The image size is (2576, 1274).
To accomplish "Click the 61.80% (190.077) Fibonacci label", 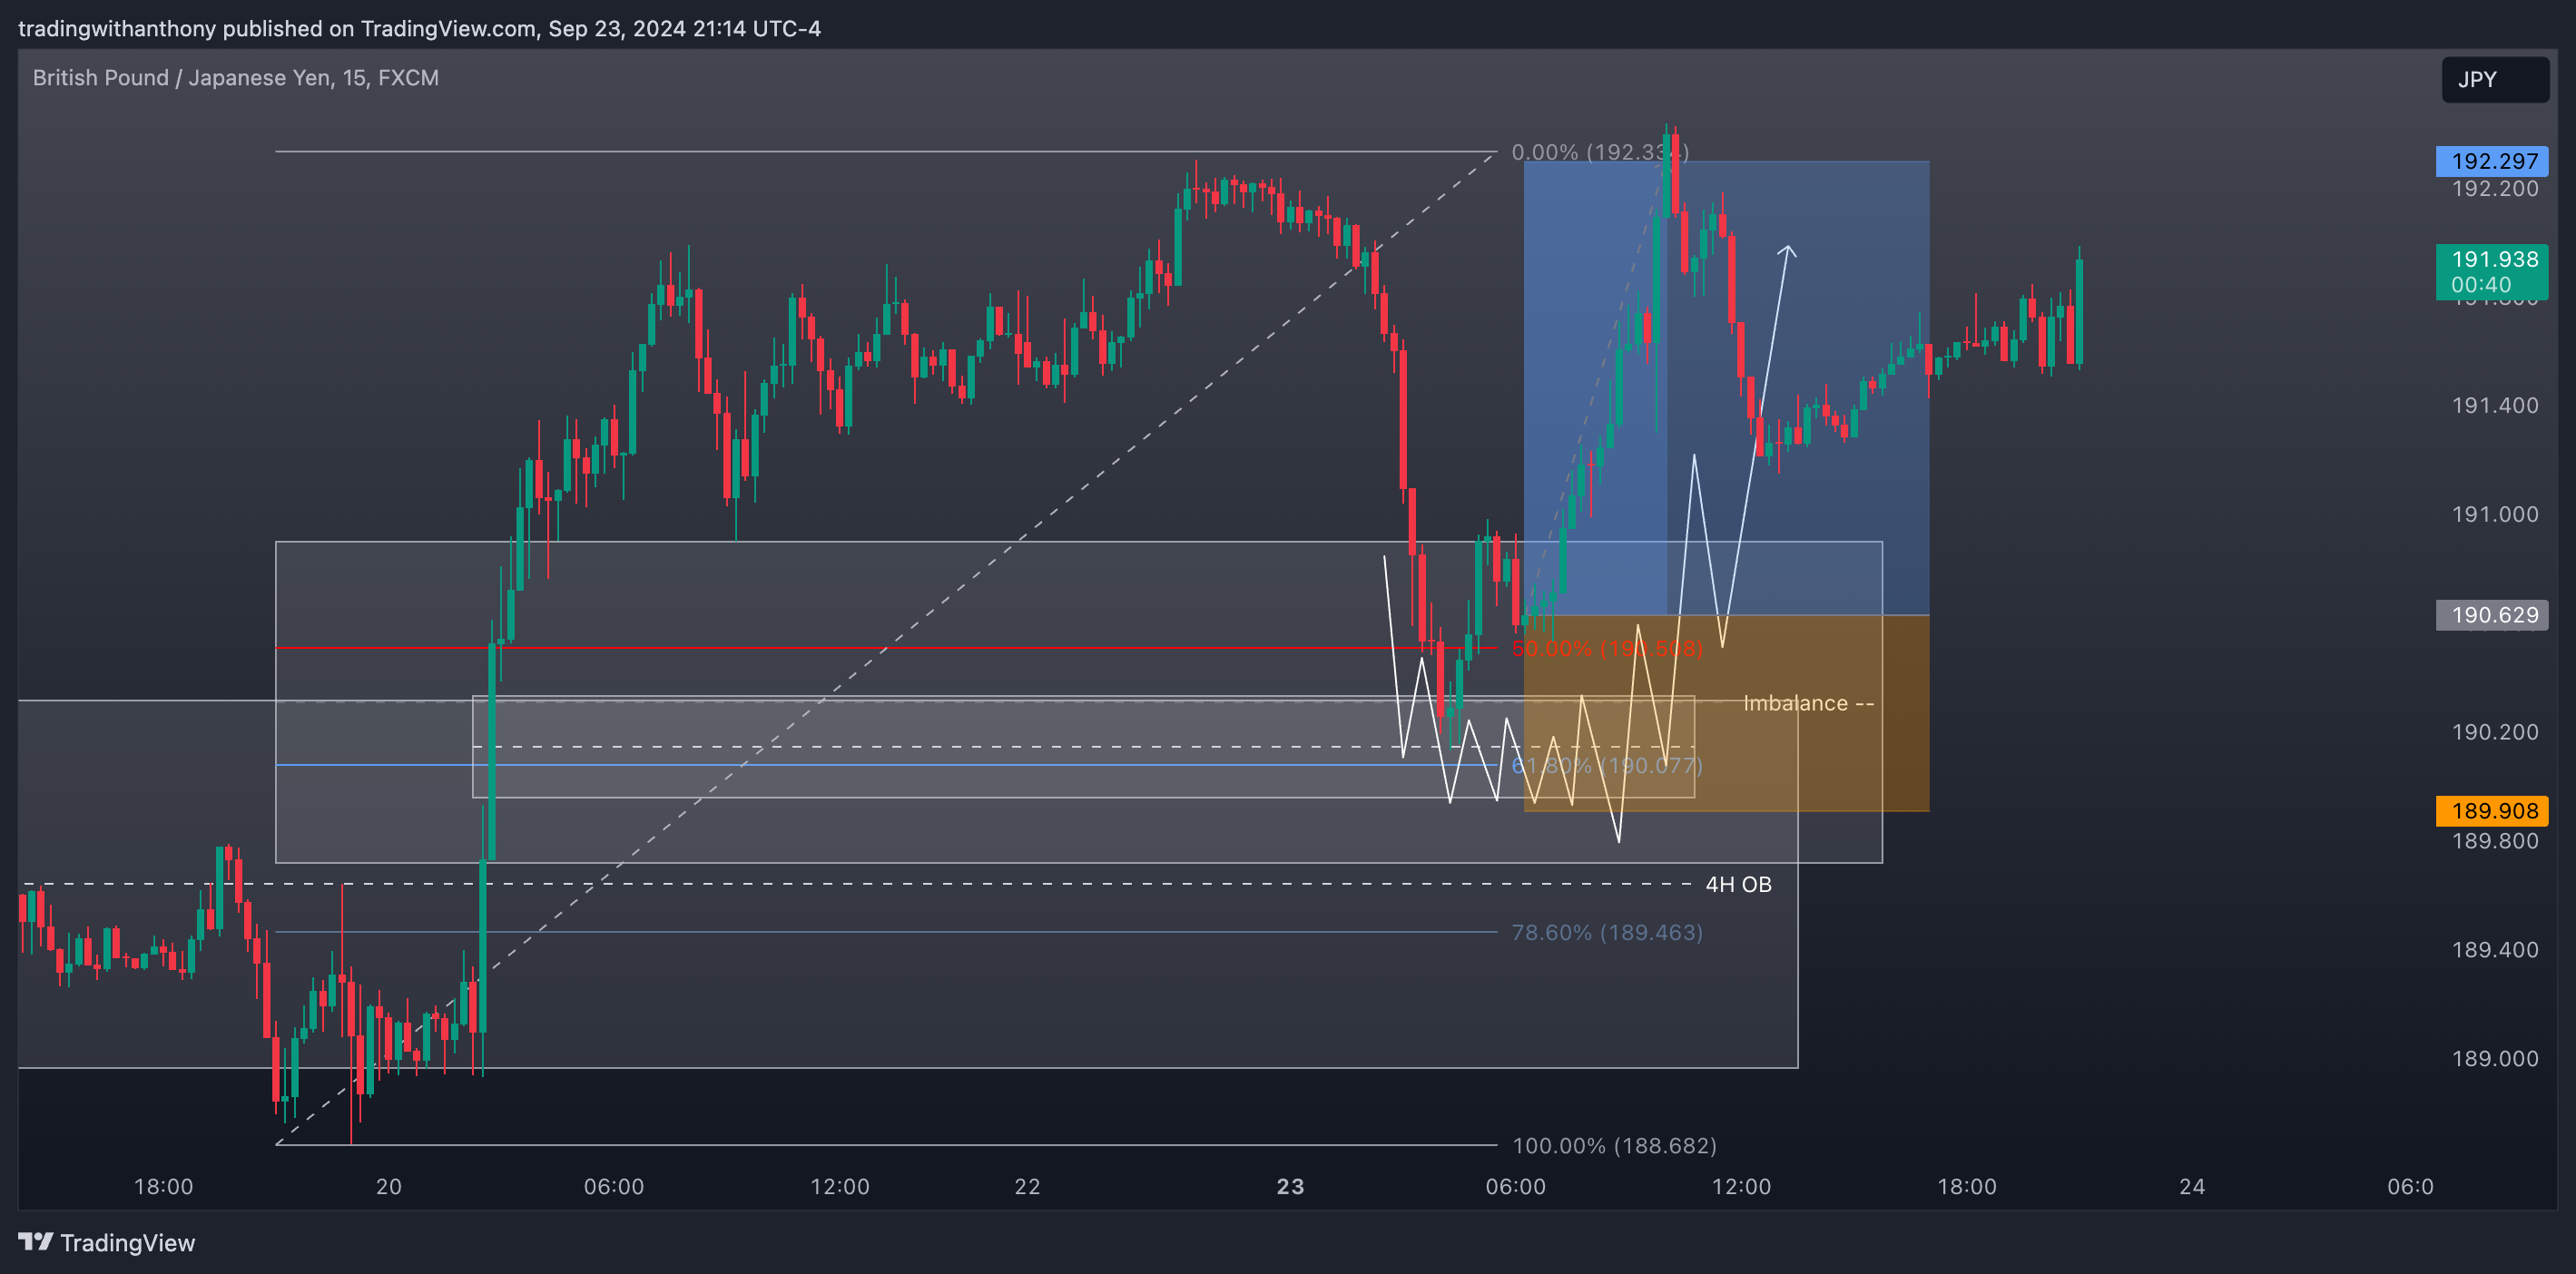I will tap(1607, 766).
